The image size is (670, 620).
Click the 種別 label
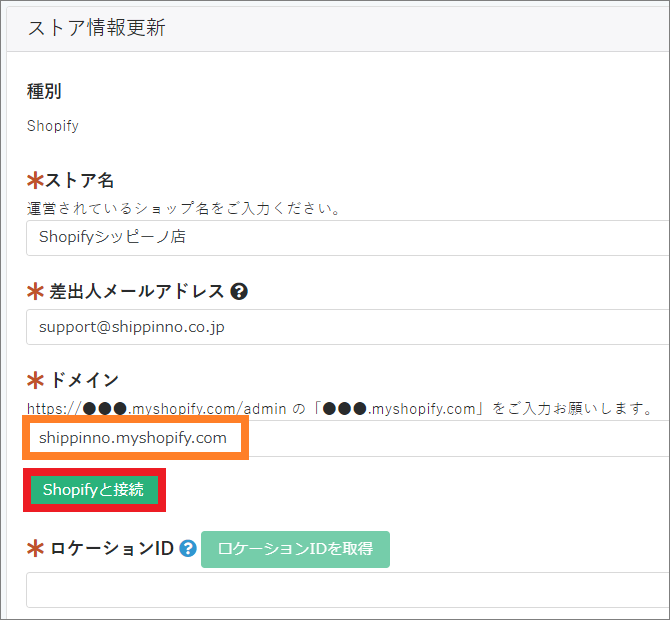[44, 91]
